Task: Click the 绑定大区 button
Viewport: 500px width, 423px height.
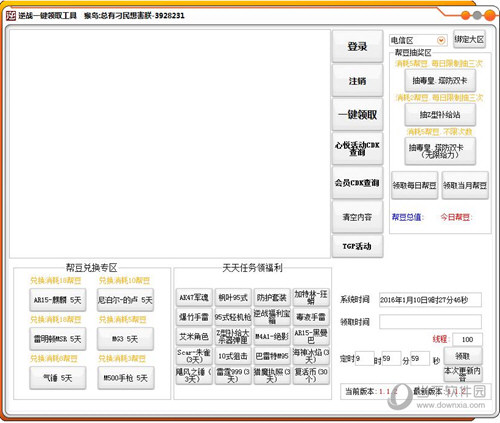Action: (469, 39)
